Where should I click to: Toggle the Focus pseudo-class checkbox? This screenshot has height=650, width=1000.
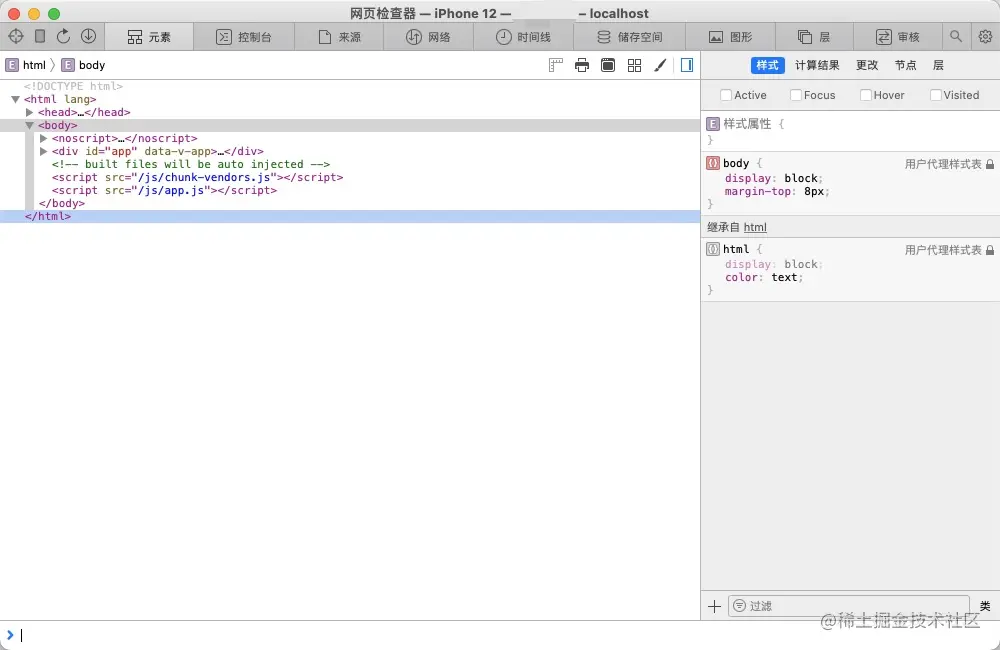796,95
